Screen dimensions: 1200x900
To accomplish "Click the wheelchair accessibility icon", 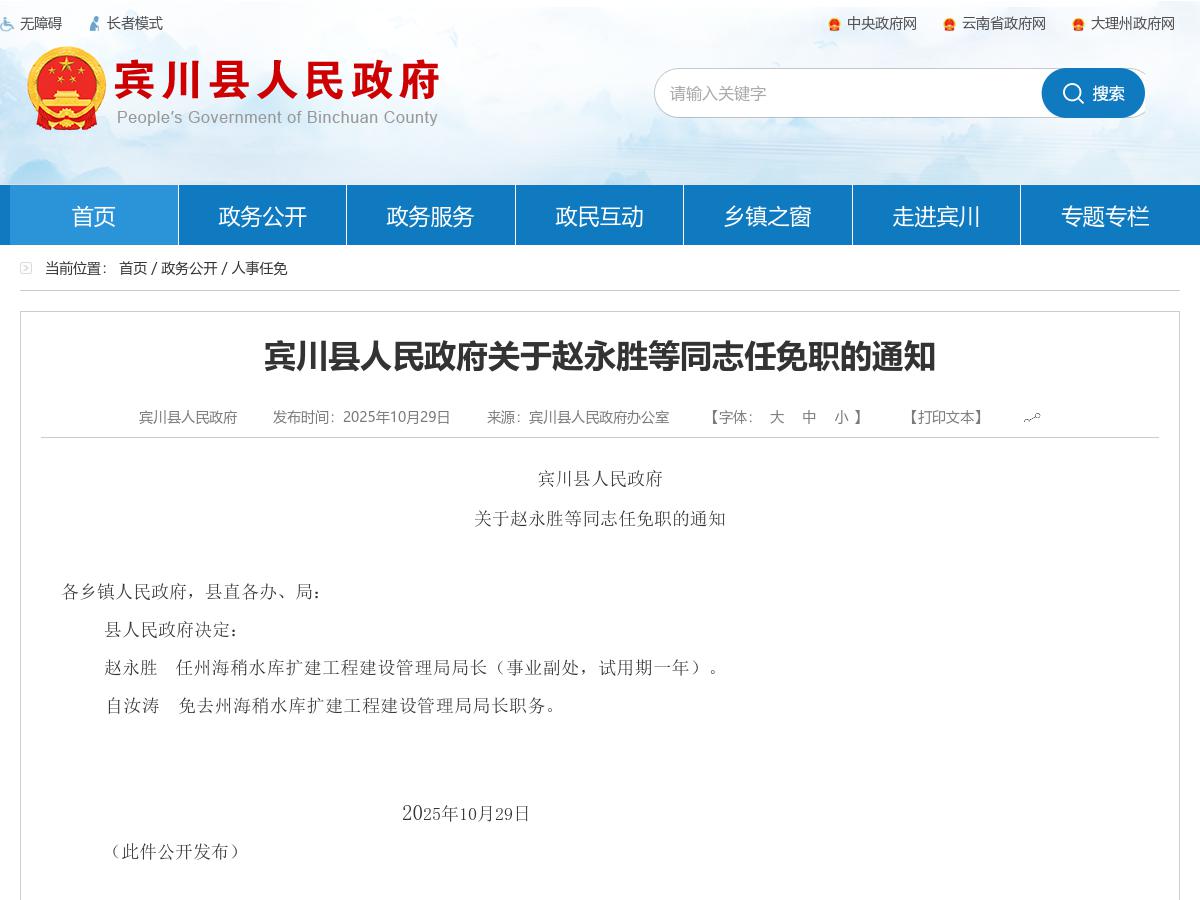I will (x=10, y=23).
